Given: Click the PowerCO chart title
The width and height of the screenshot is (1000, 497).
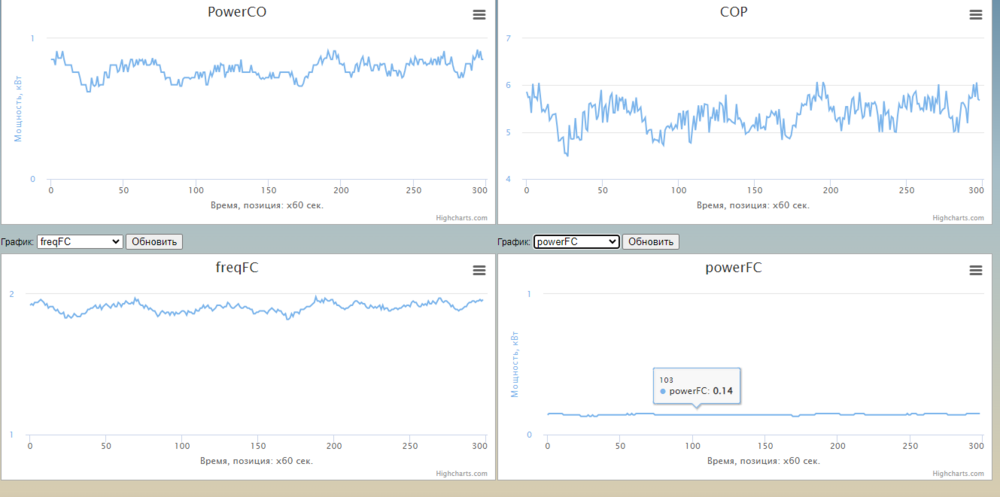Looking at the screenshot, I should tap(237, 13).
